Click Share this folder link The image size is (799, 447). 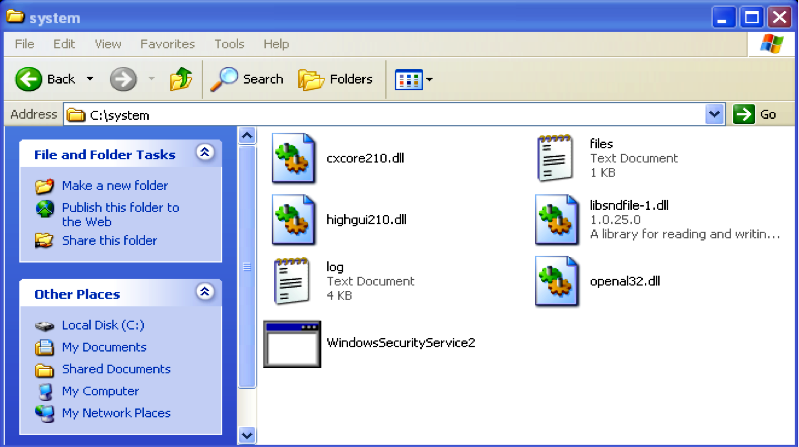coord(110,241)
